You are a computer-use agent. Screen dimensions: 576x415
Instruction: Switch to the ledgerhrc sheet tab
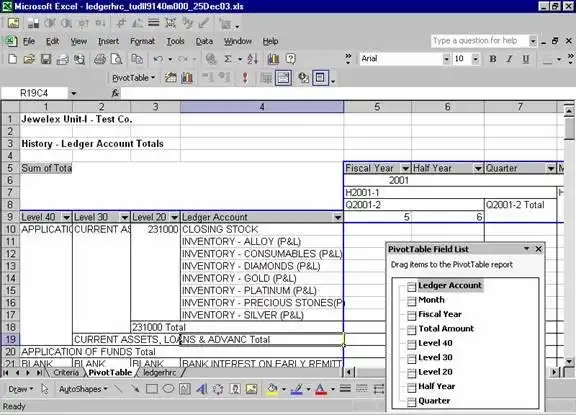pos(159,373)
